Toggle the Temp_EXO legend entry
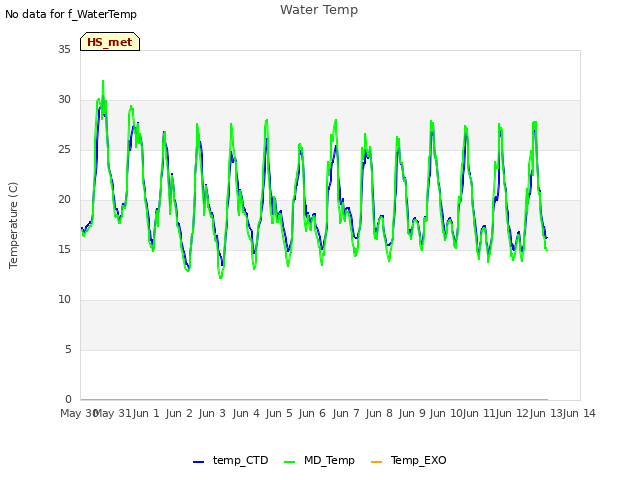640x480 pixels. pos(409,460)
